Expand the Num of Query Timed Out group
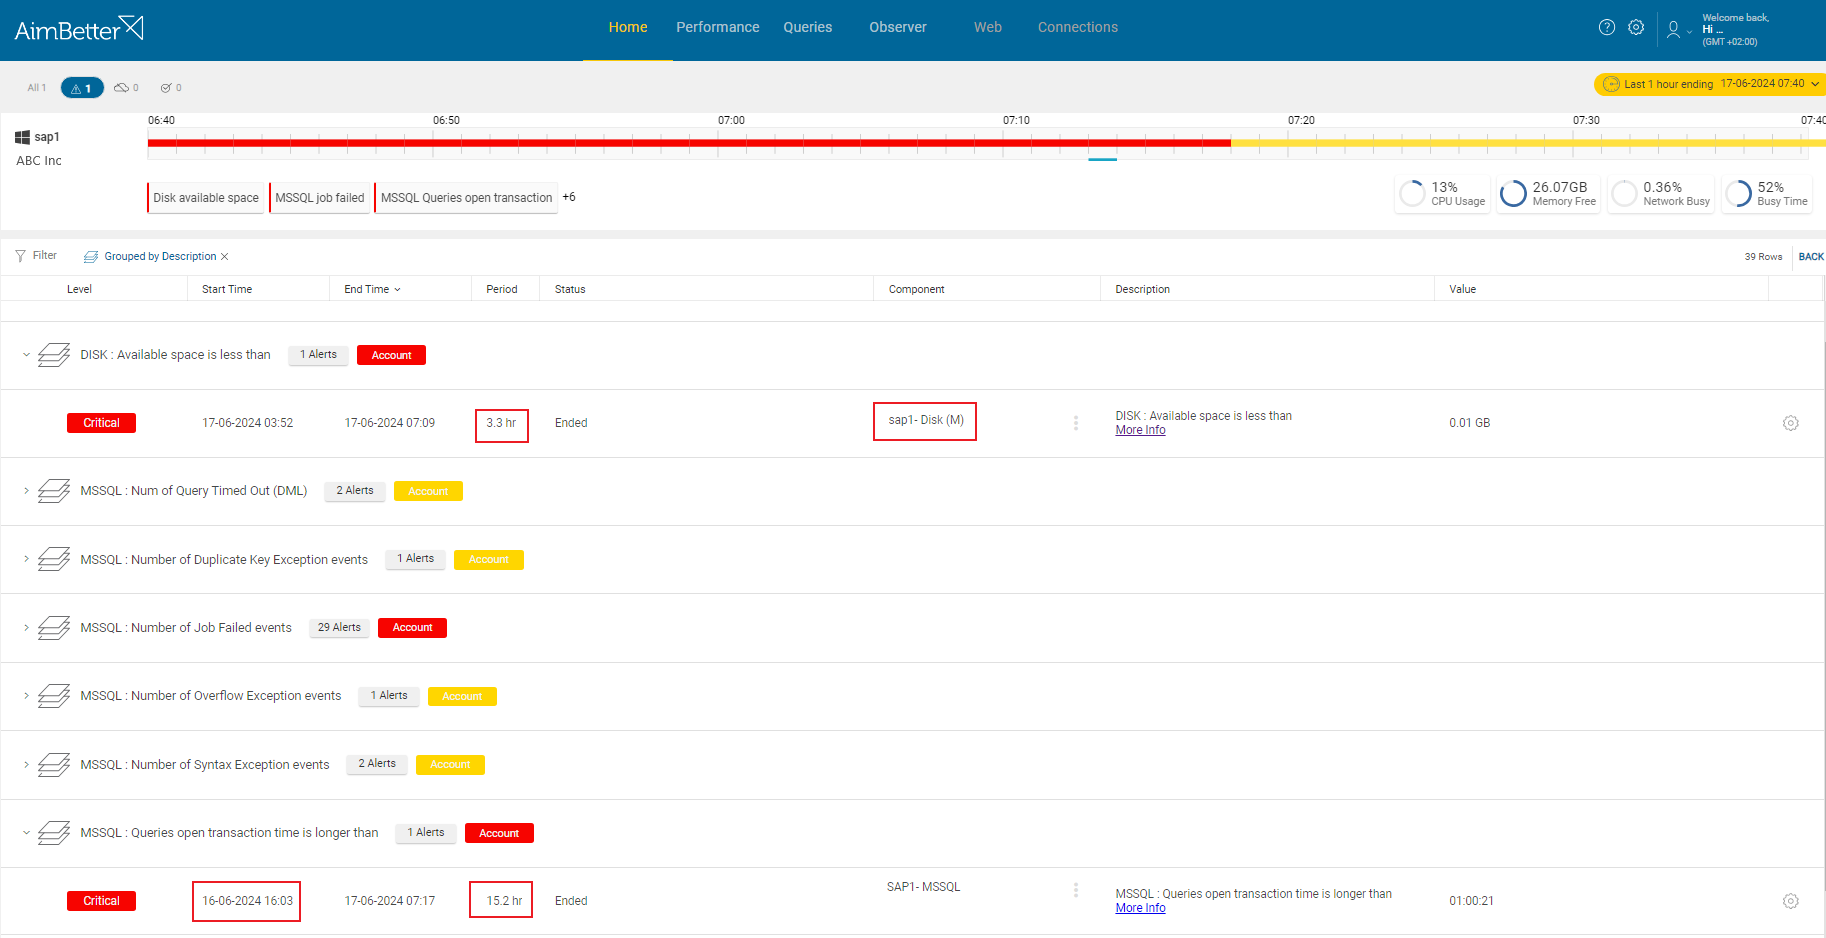 coord(26,491)
